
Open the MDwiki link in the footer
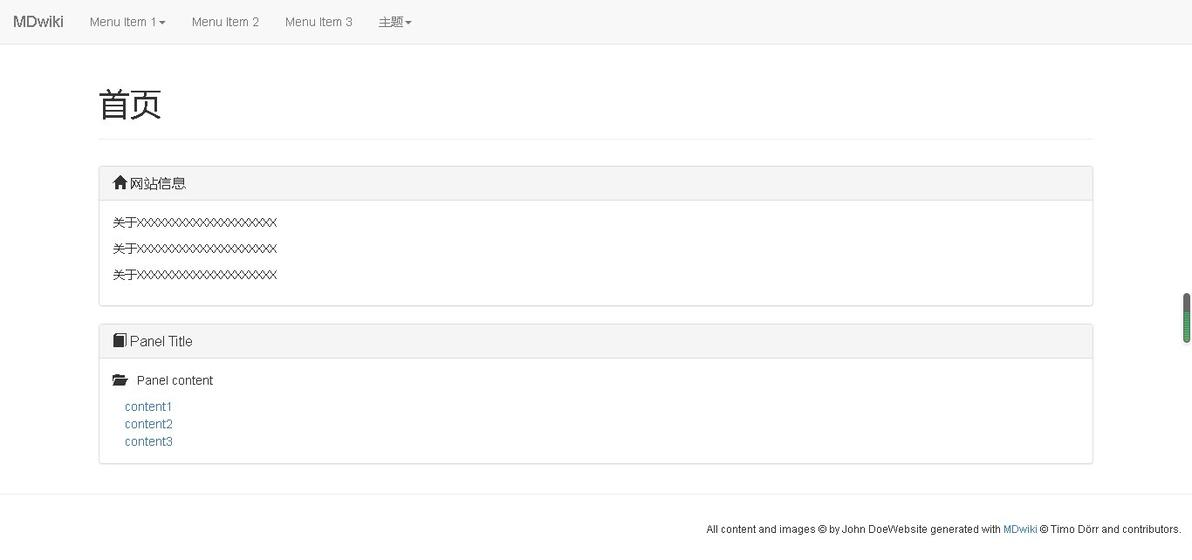[x=1020, y=529]
